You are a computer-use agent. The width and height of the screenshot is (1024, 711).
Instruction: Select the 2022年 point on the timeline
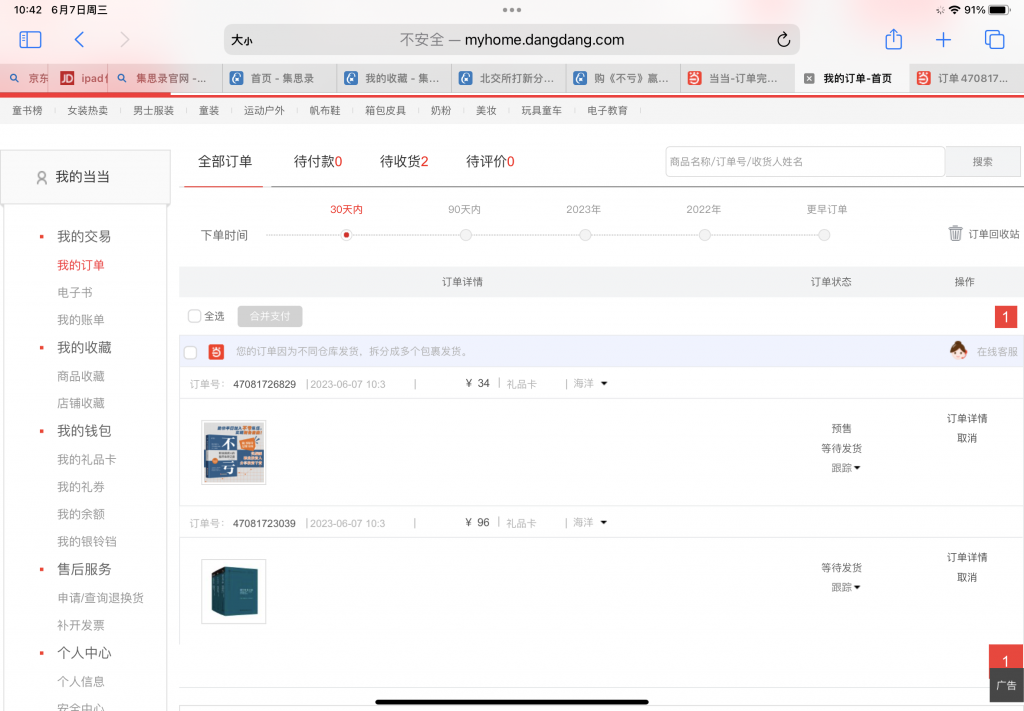pyautogui.click(x=704, y=235)
